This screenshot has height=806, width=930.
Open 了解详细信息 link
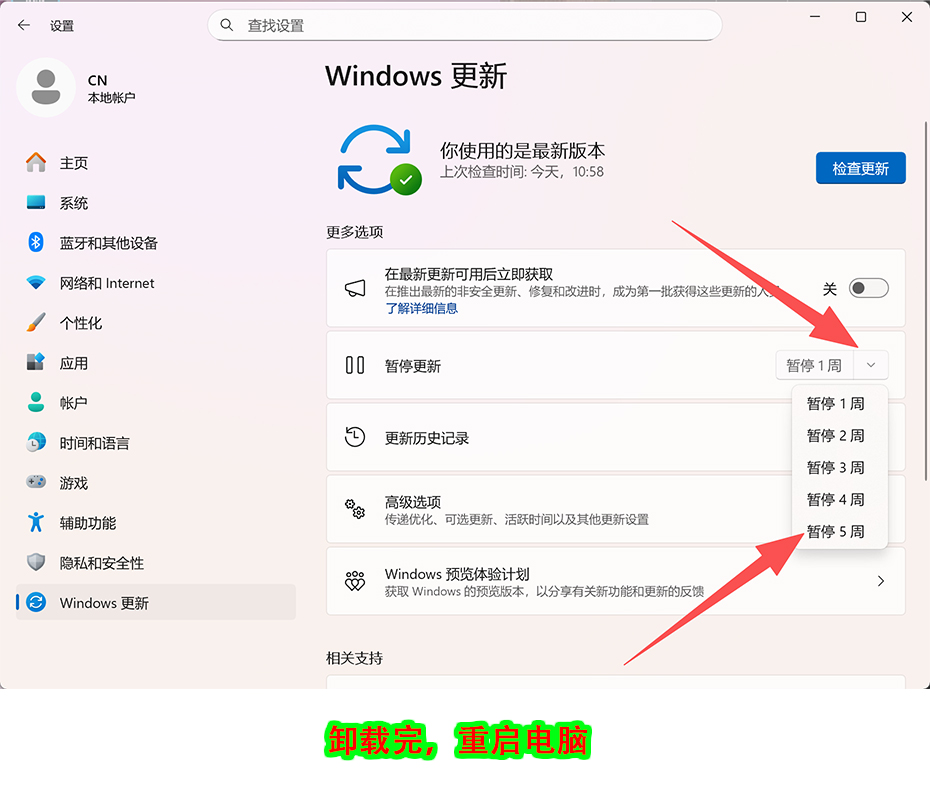click(421, 308)
